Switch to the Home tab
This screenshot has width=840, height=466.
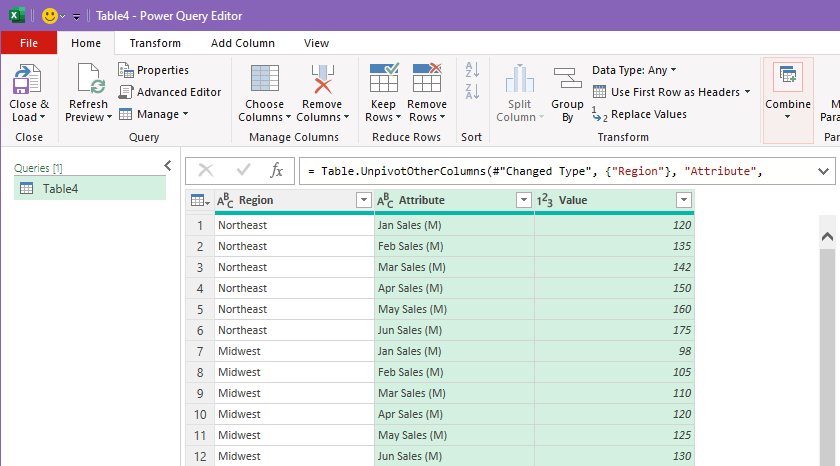point(86,43)
